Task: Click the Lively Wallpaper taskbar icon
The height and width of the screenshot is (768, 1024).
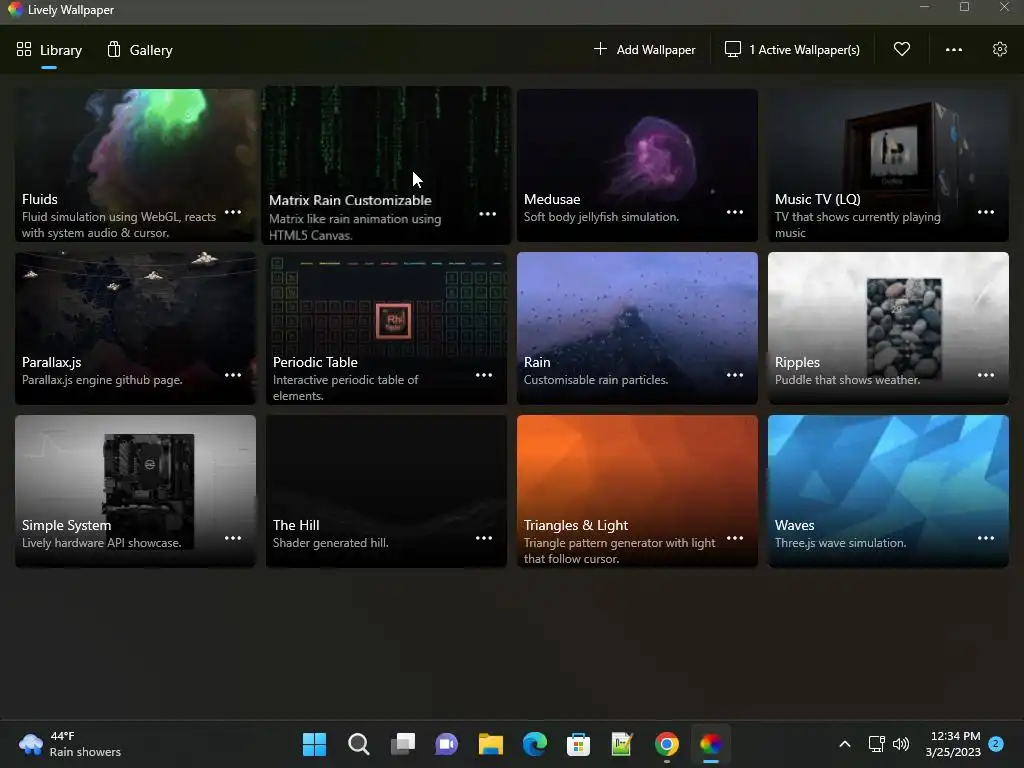Action: [x=711, y=744]
